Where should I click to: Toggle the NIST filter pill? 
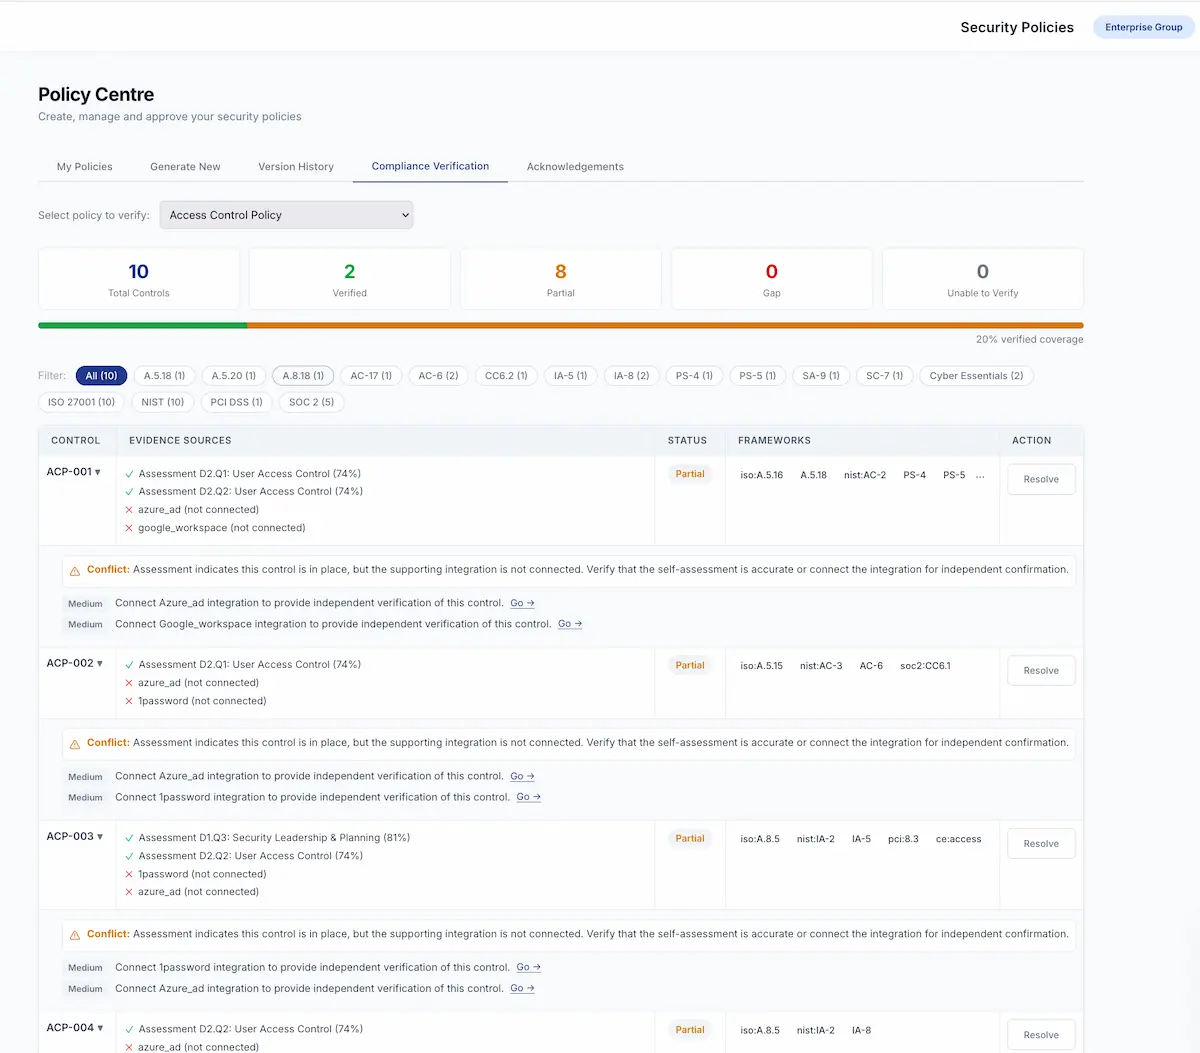(x=162, y=401)
